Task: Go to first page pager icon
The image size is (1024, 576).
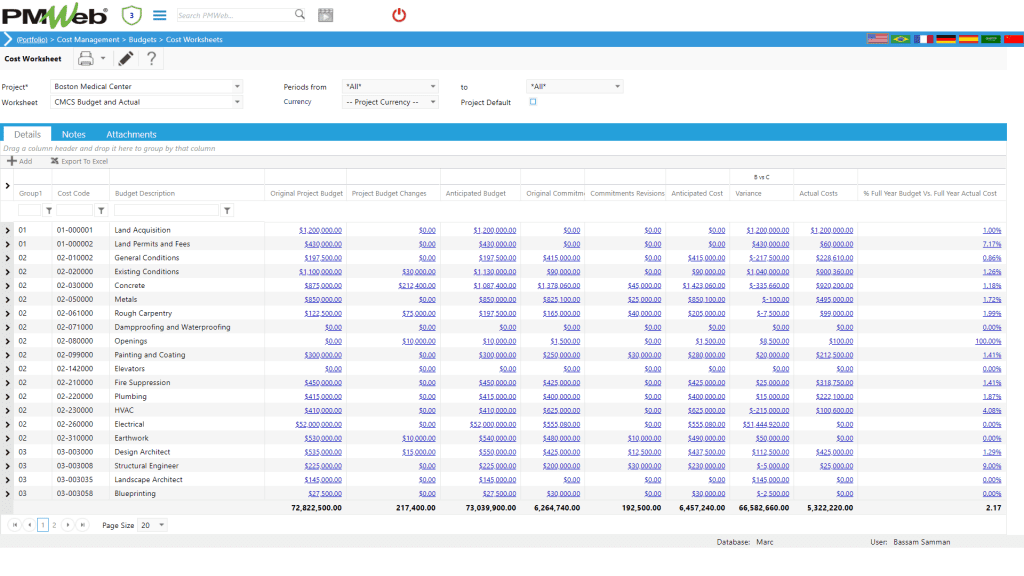Action: pyautogui.click(x=15, y=525)
